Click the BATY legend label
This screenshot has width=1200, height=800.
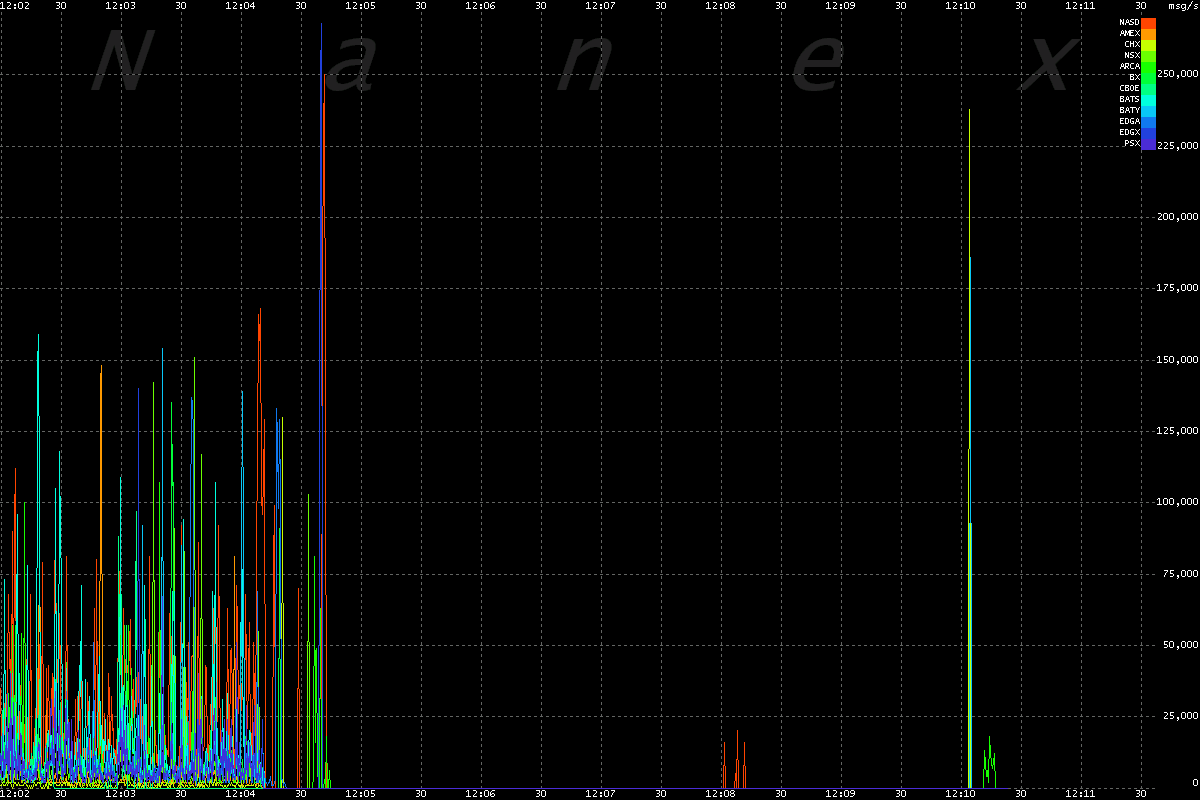pyautogui.click(x=1129, y=110)
